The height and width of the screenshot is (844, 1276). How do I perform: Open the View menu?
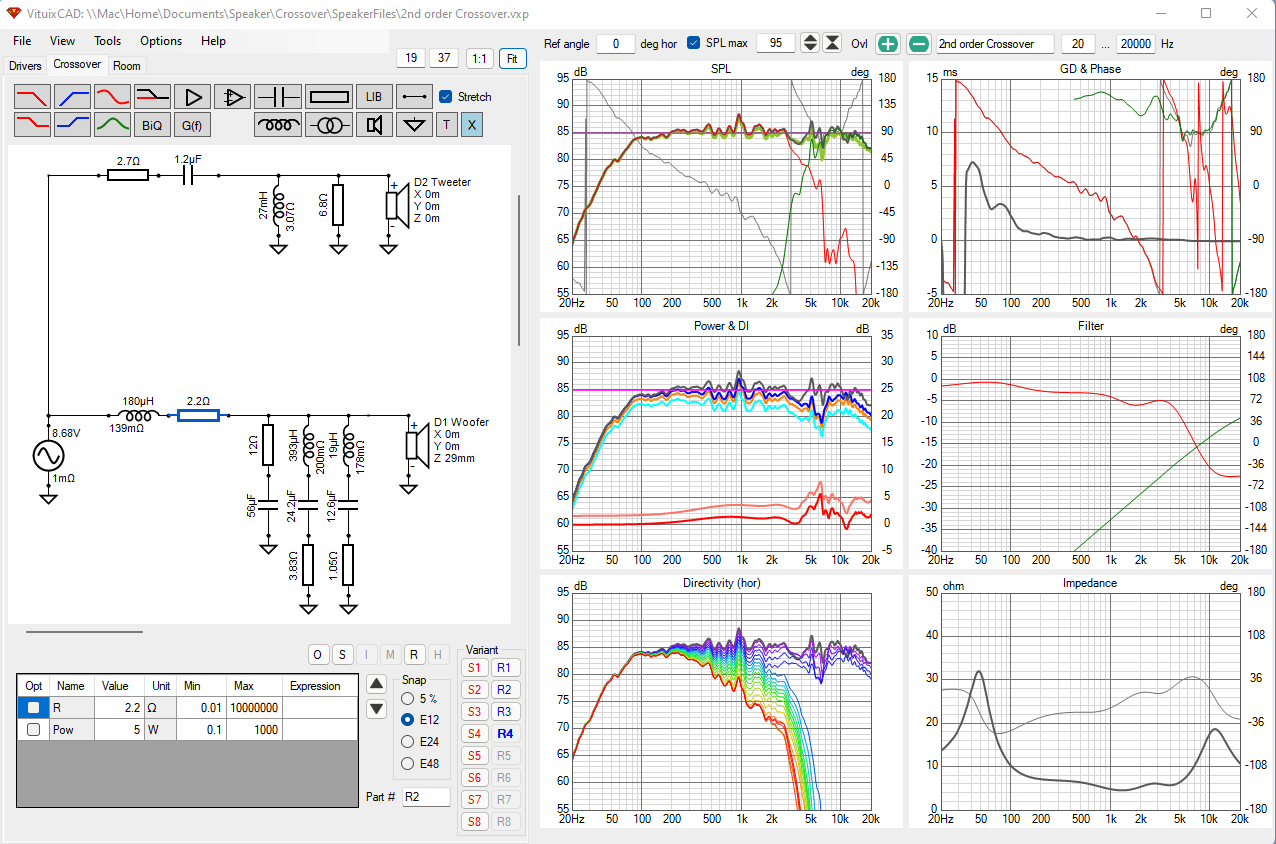[62, 41]
